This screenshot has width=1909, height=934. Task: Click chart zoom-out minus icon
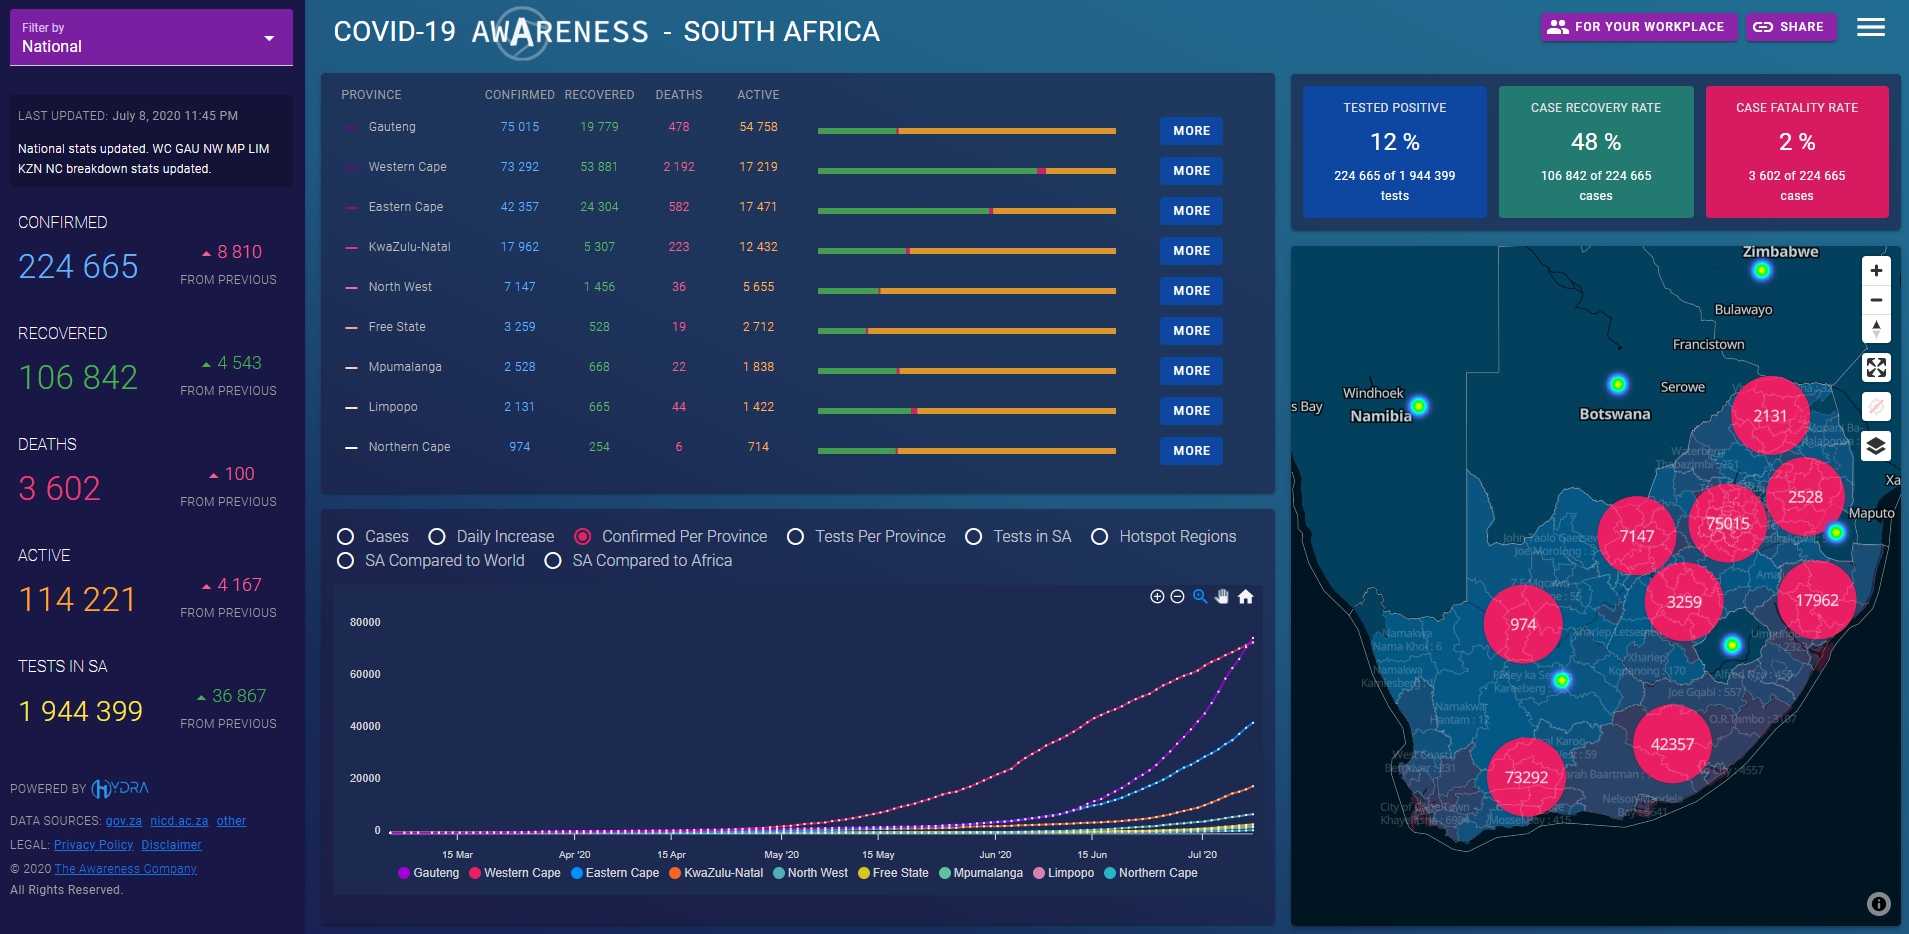pyautogui.click(x=1177, y=597)
